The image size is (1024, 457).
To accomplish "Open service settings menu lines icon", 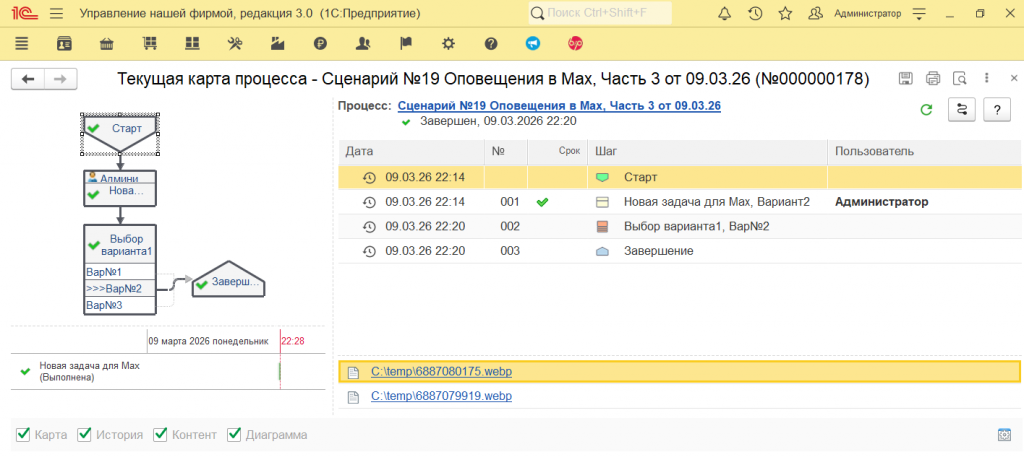I will pyautogui.click(x=920, y=13).
